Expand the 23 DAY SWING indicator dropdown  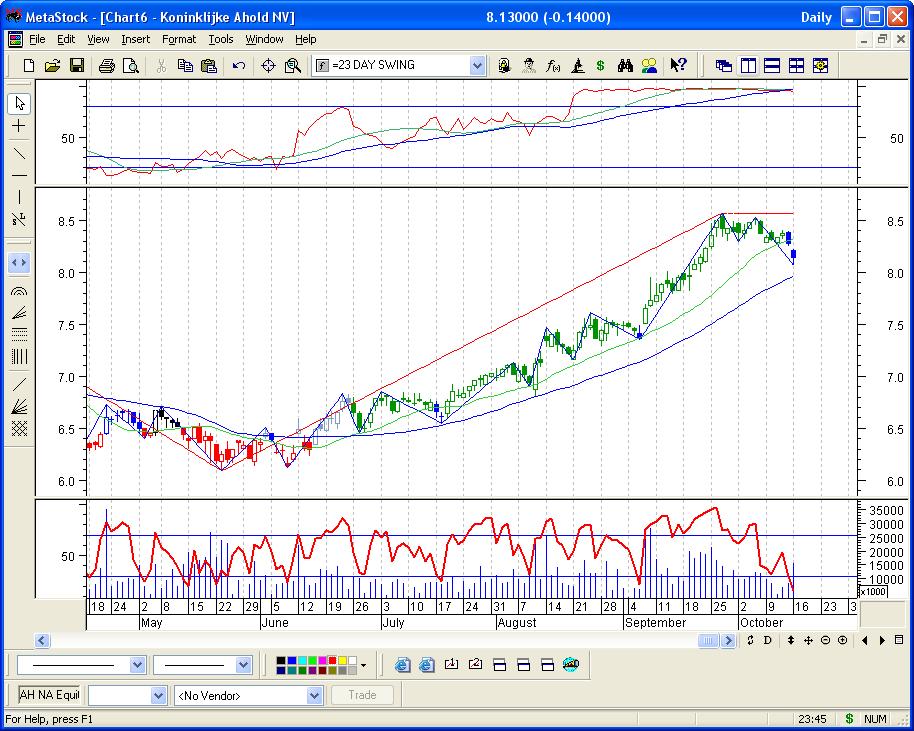pyautogui.click(x=477, y=66)
